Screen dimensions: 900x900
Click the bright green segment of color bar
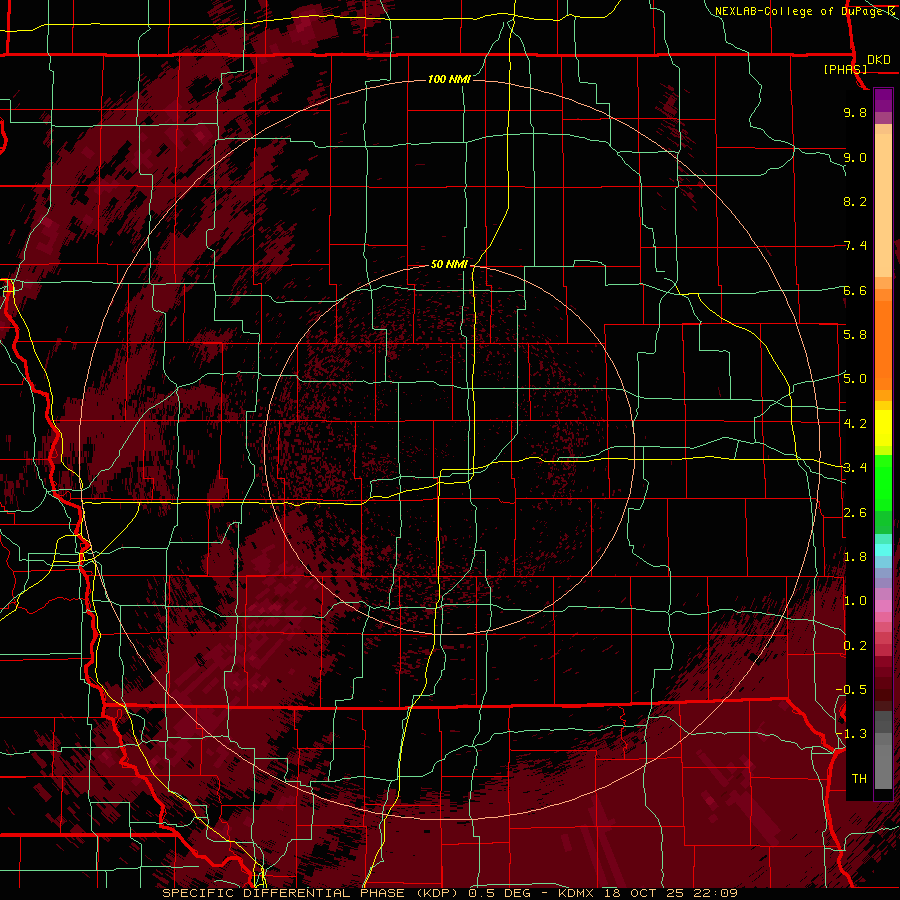(883, 483)
